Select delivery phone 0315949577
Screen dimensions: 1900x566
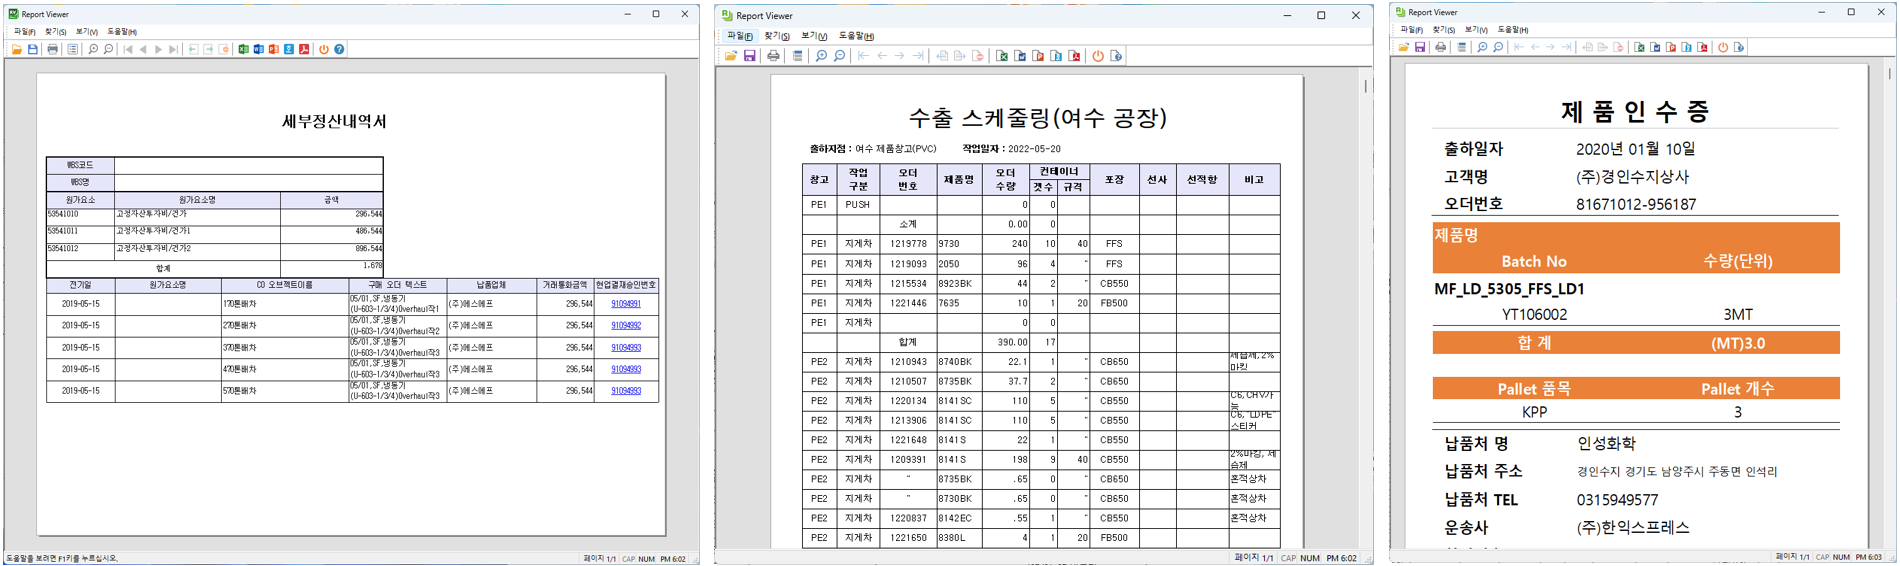coord(1617,500)
